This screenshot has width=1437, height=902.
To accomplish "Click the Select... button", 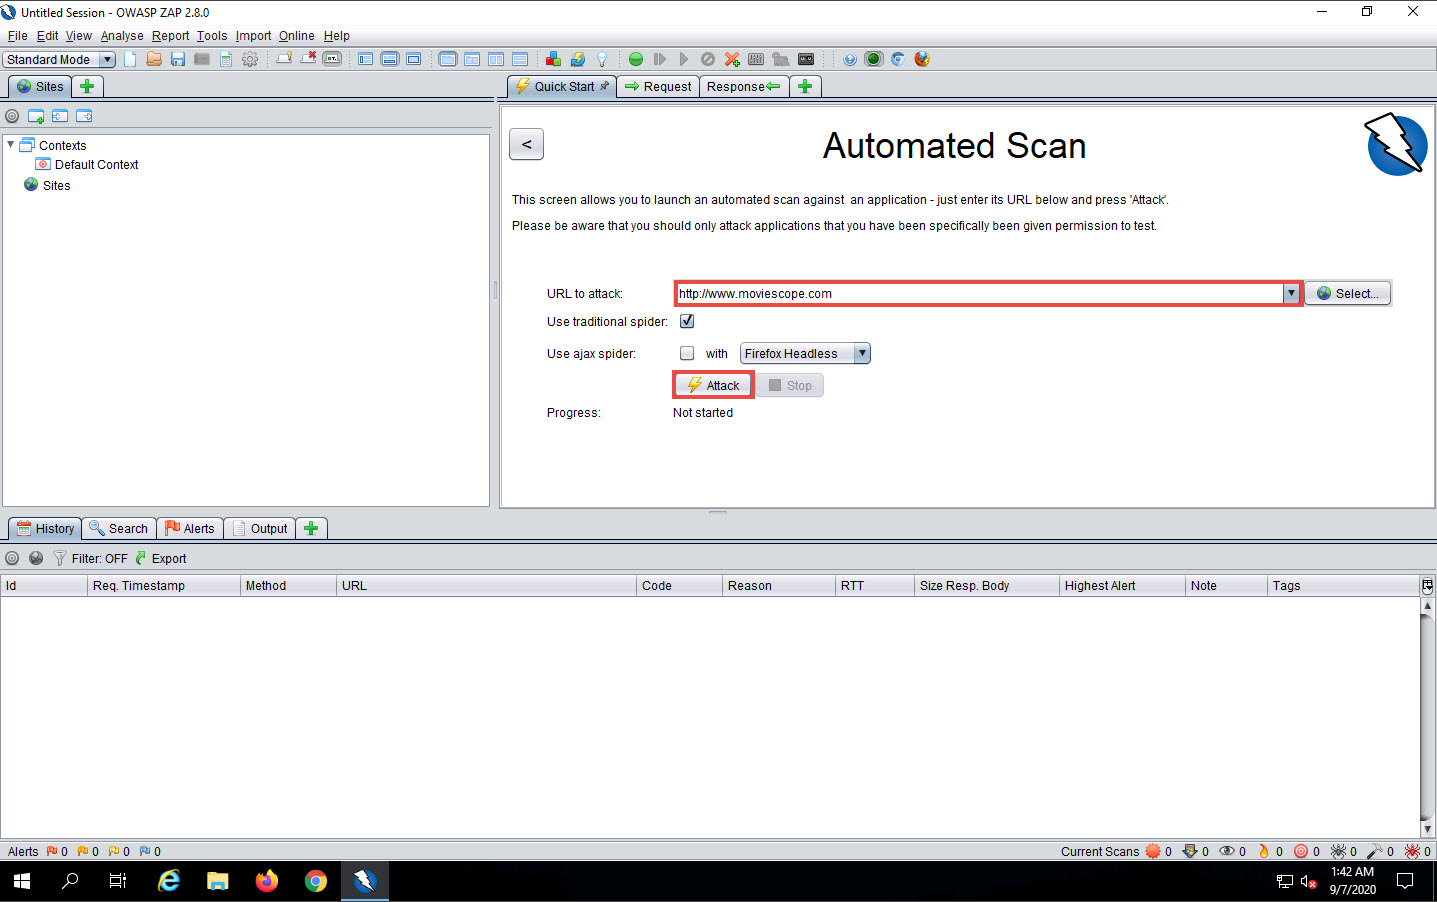I will tap(1347, 293).
